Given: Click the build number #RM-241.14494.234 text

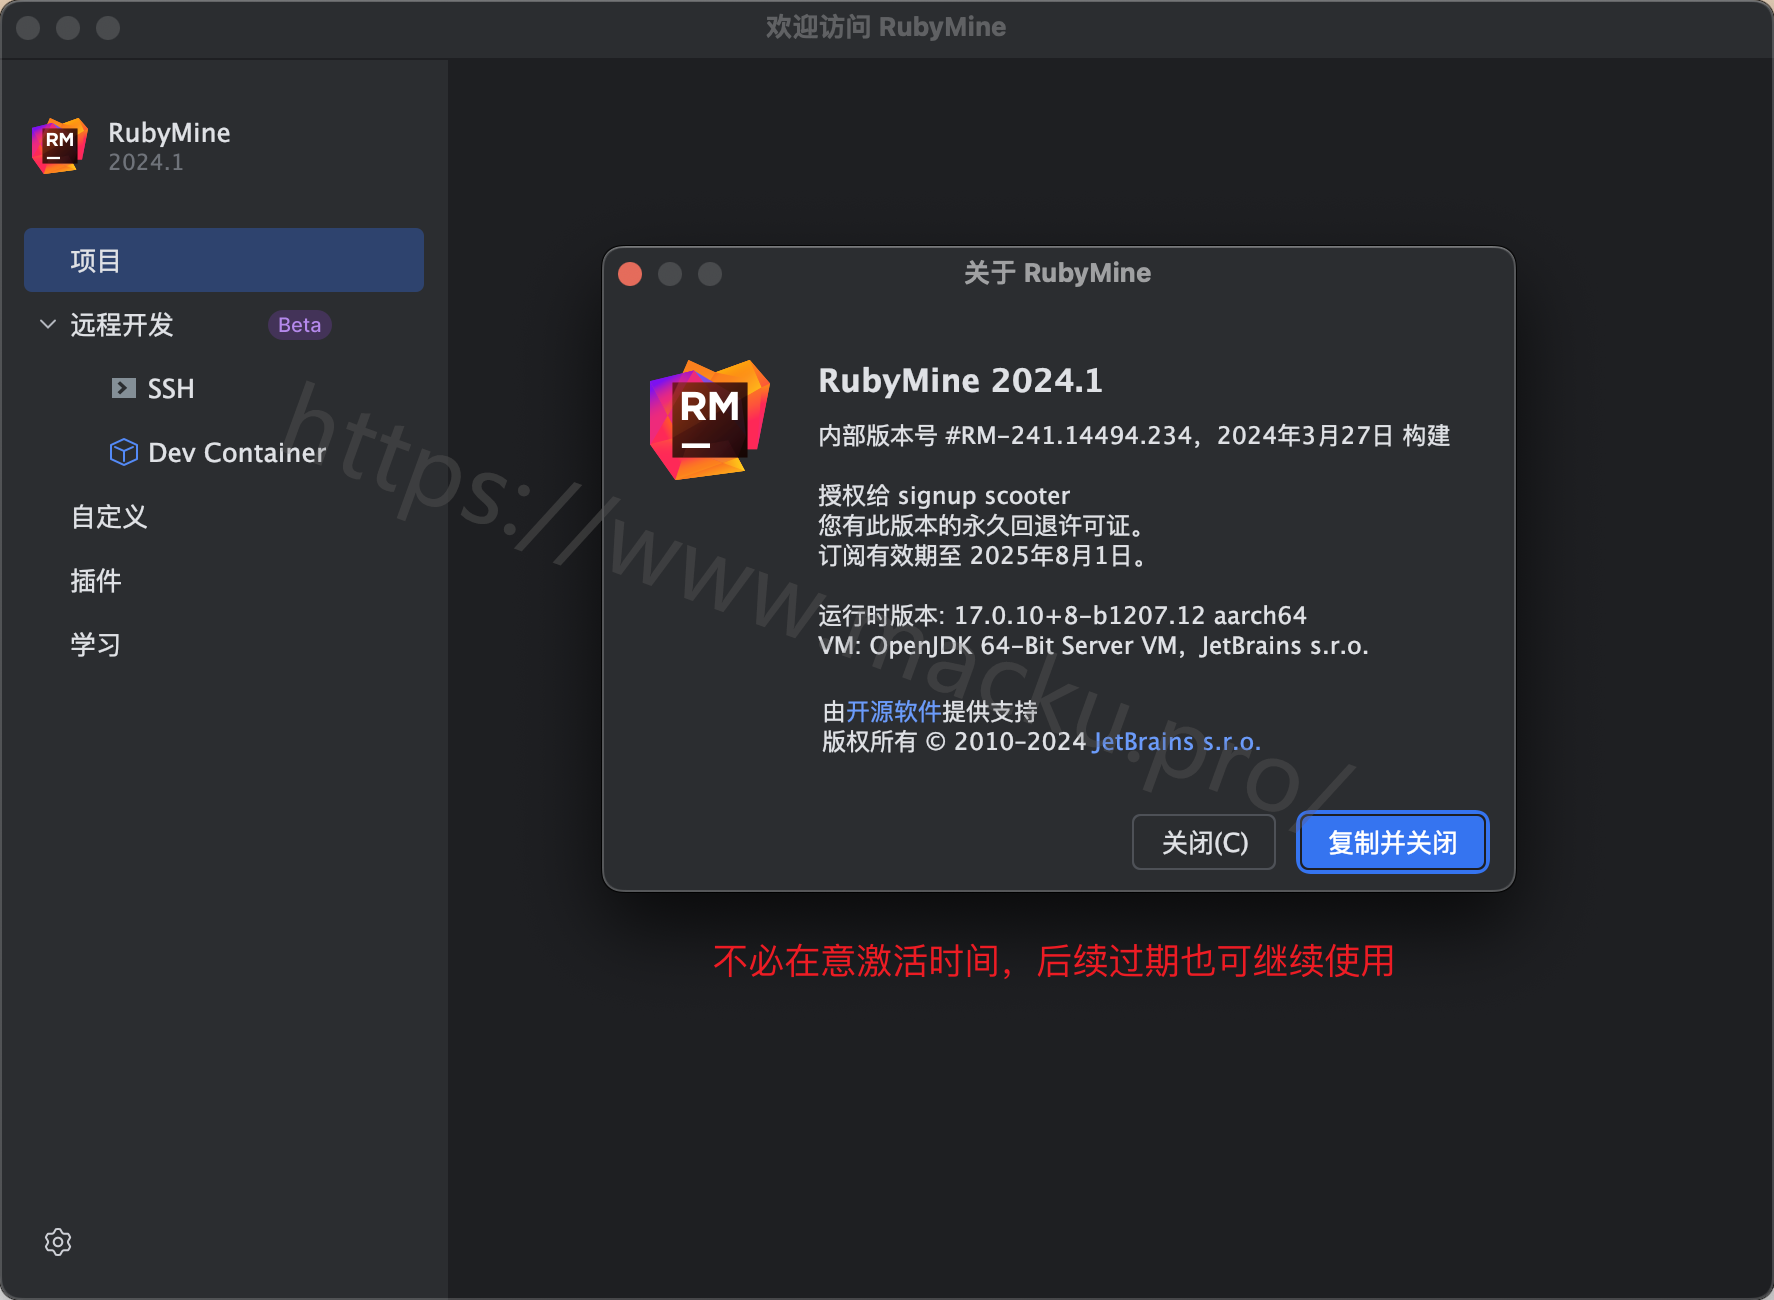Looking at the screenshot, I should [x=1069, y=435].
